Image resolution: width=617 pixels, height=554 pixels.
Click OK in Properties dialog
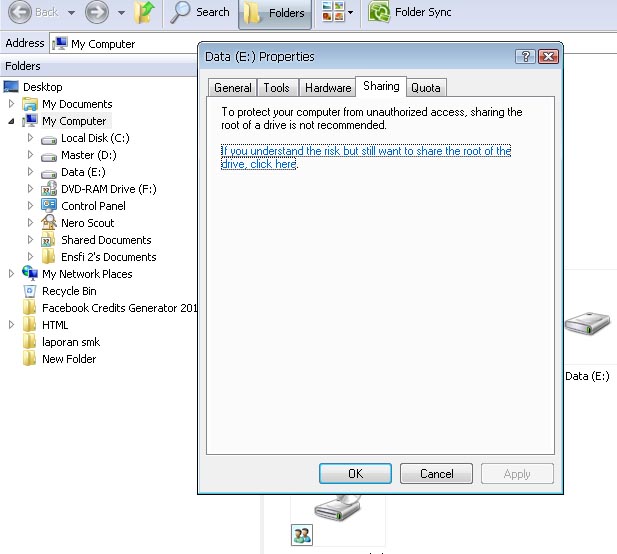(355, 473)
